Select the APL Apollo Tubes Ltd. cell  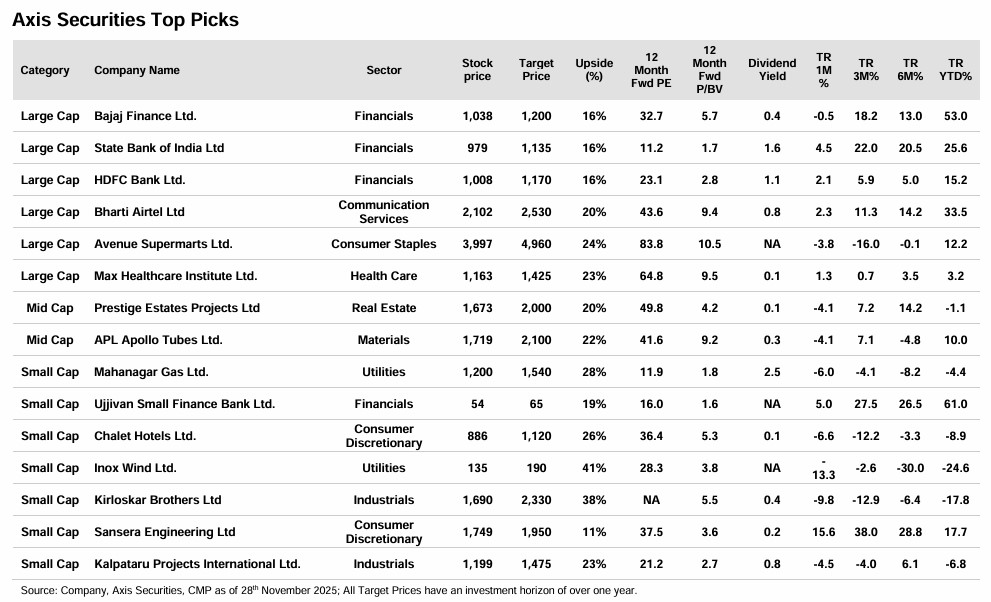158,340
